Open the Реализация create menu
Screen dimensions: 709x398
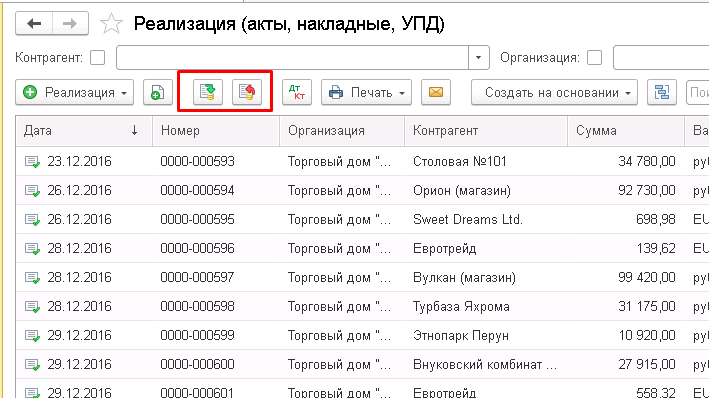coord(75,92)
